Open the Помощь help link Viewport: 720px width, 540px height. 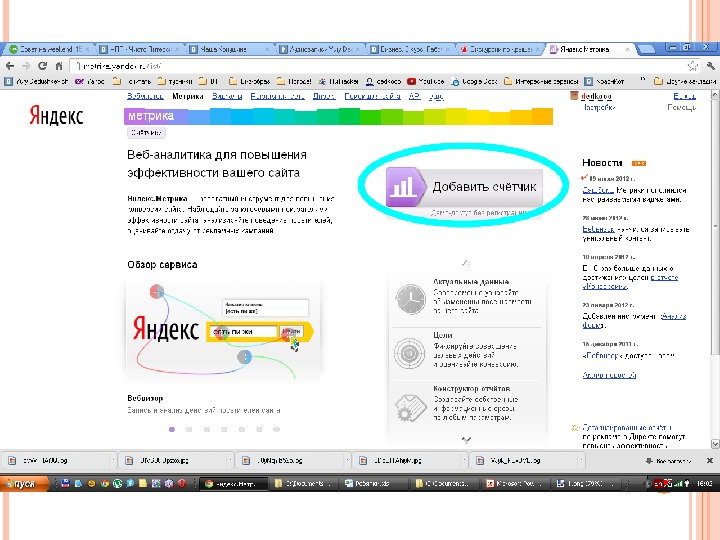682,107
